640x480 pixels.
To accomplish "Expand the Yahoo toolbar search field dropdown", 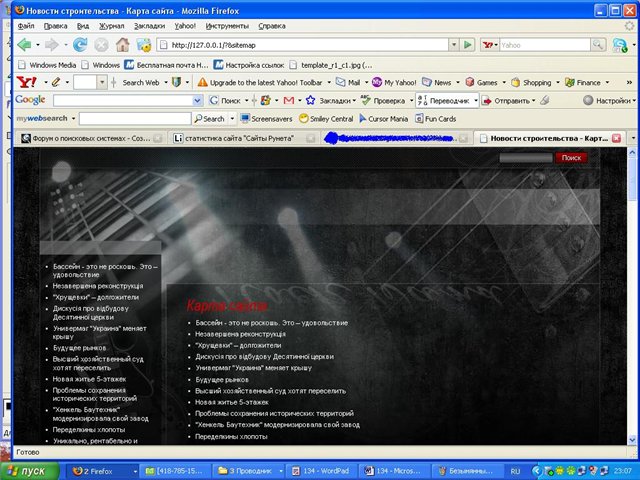I will pos(102,82).
